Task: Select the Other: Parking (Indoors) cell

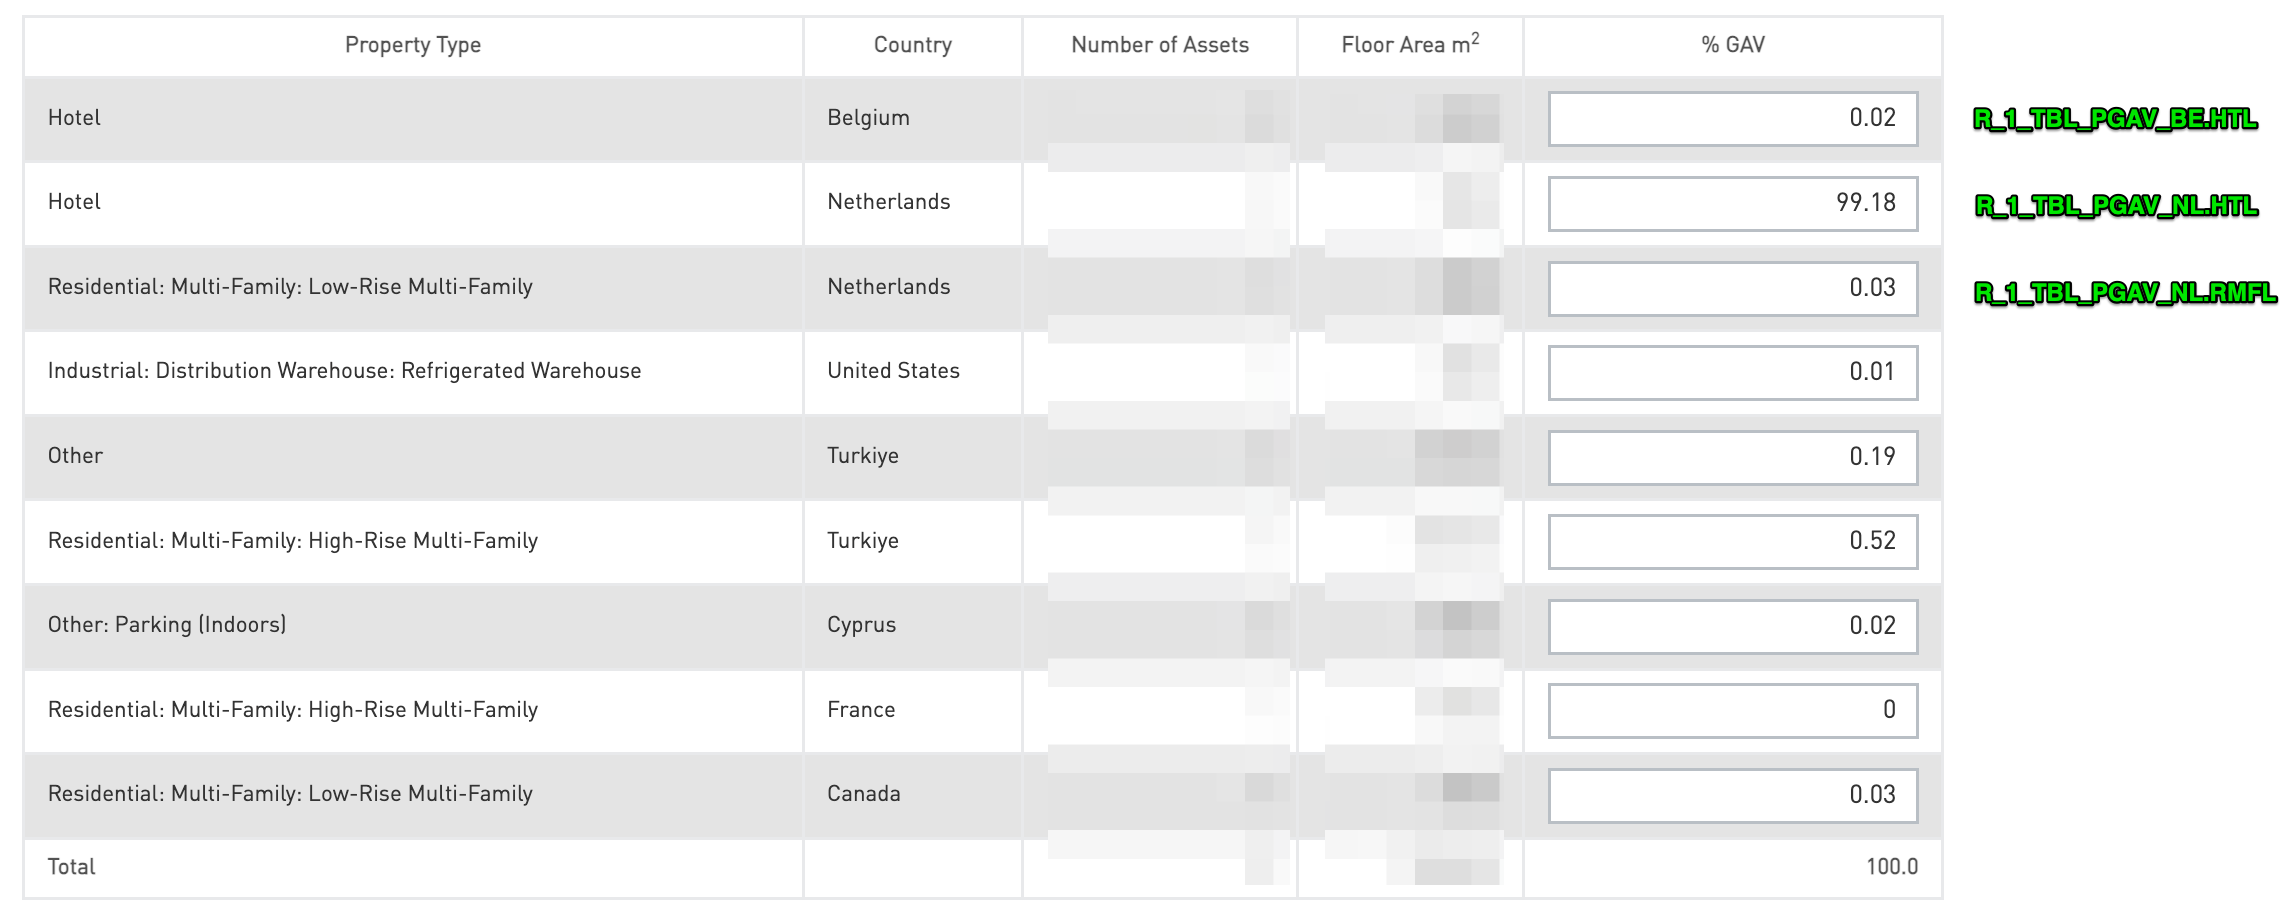Action: point(167,625)
